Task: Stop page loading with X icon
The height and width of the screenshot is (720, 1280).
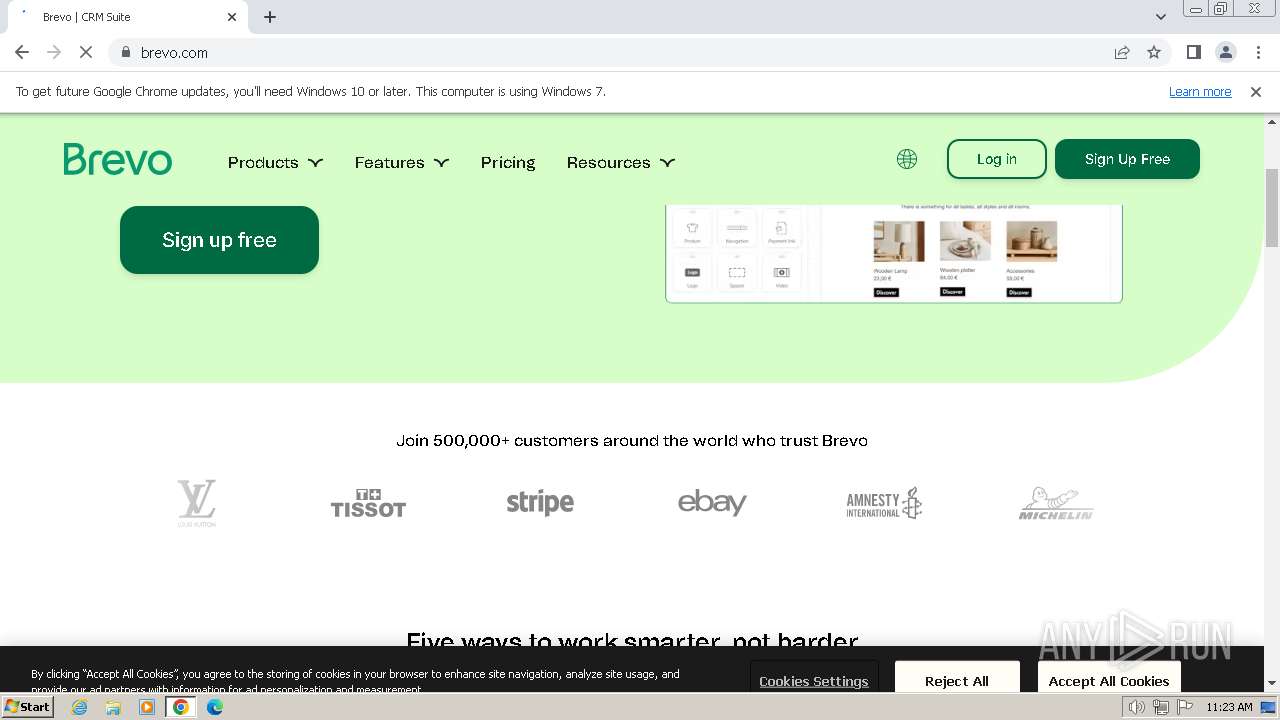Action: pyautogui.click(x=86, y=52)
